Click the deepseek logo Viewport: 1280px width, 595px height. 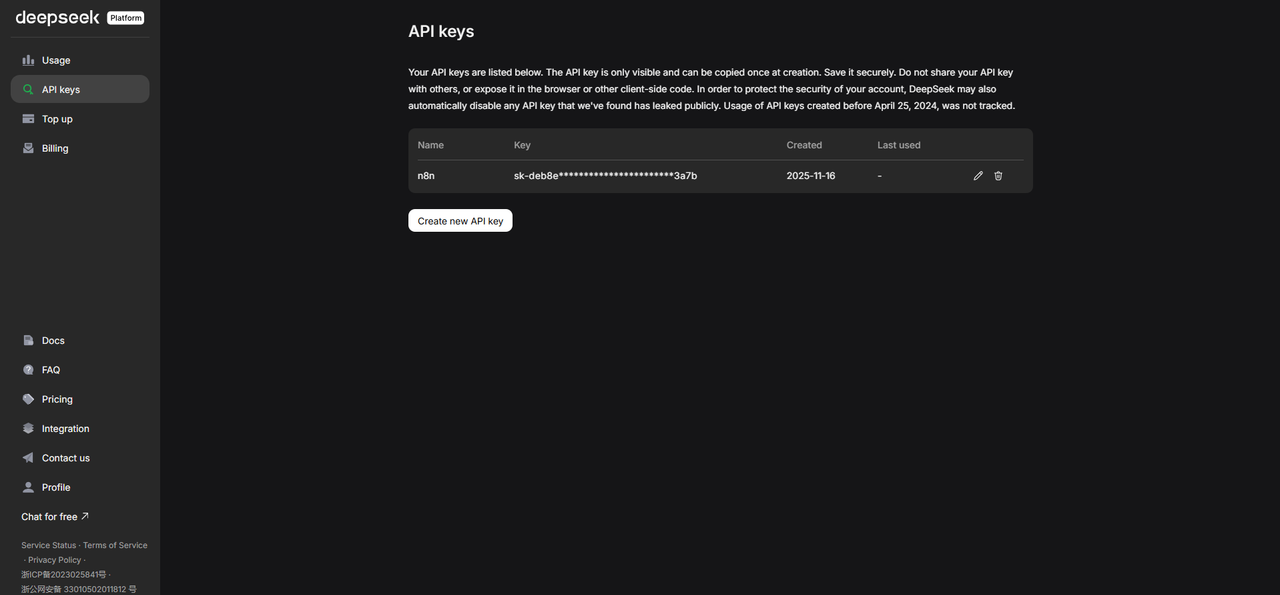pyautogui.click(x=57, y=18)
